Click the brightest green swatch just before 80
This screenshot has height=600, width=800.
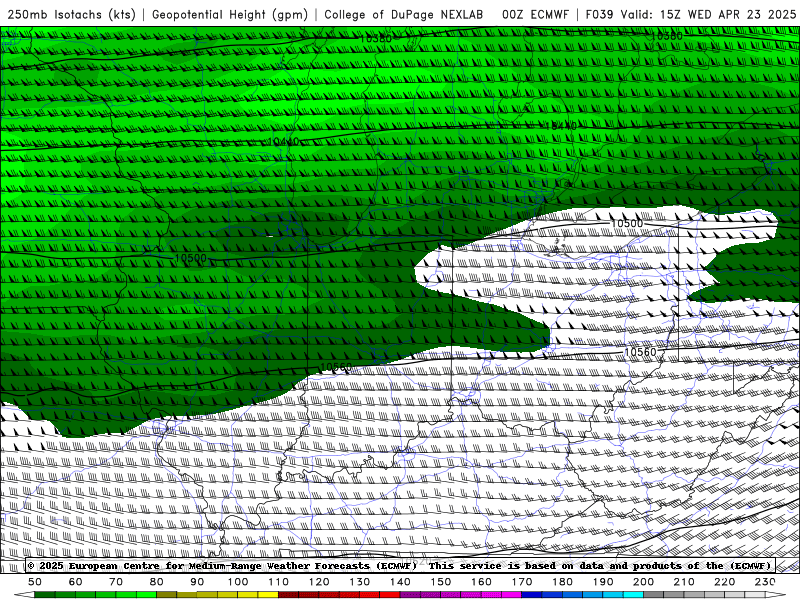click(x=146, y=595)
